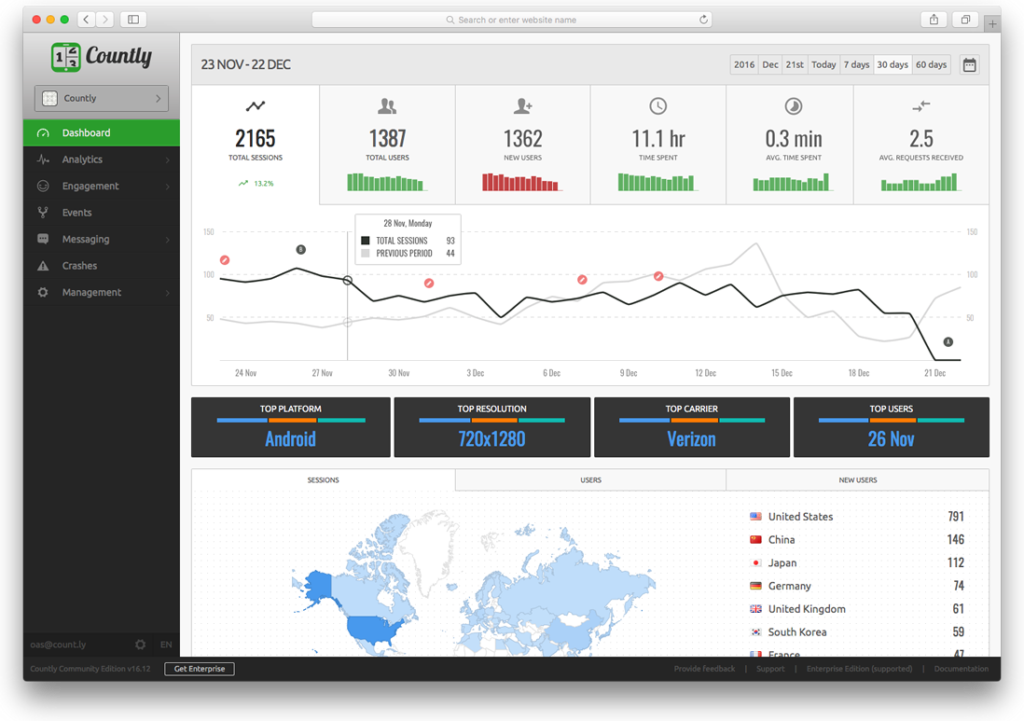The image size is (1024, 721).
Task: Click the Safari address search field
Action: (512, 19)
